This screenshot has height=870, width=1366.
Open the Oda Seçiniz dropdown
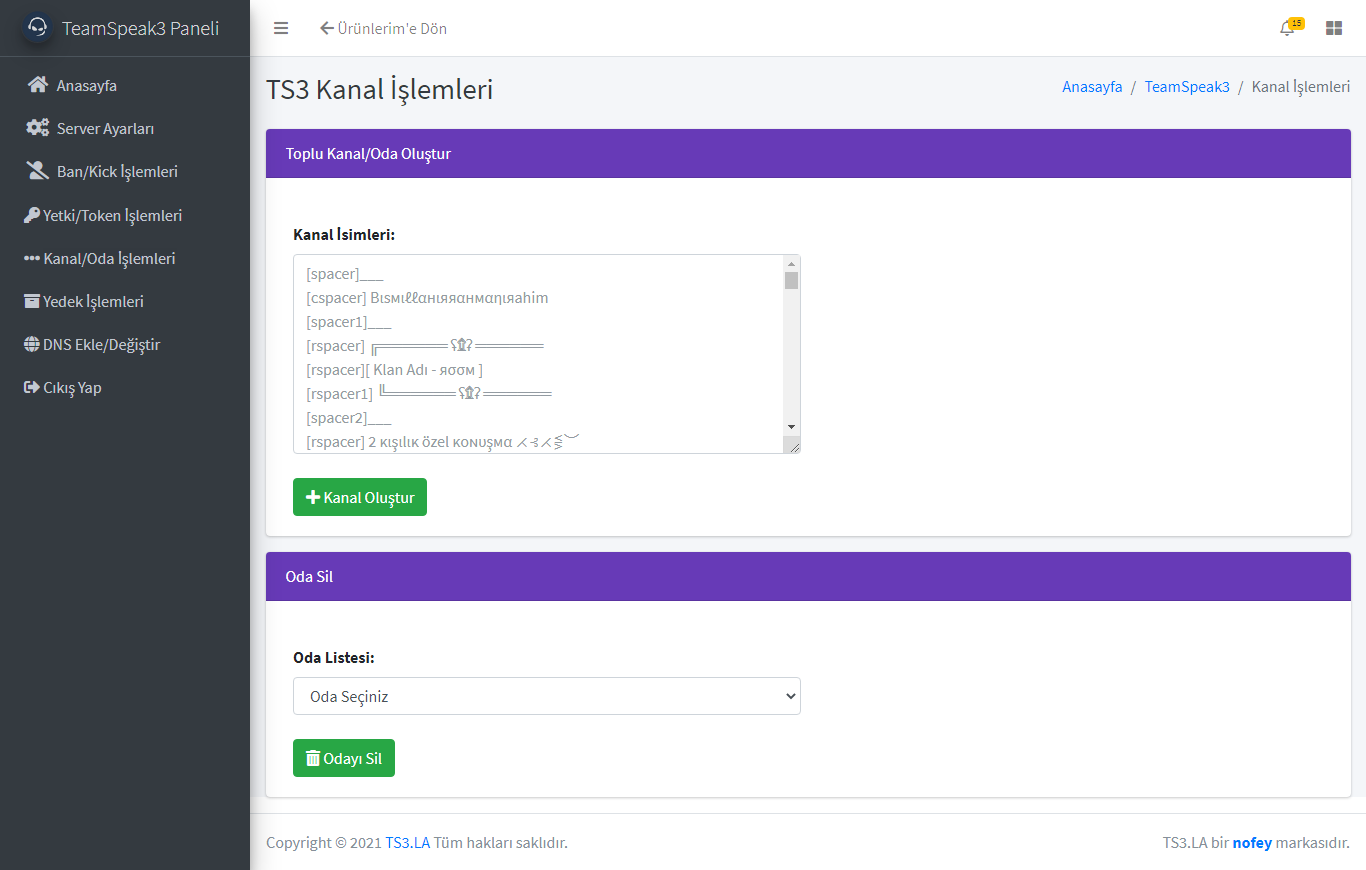(x=546, y=696)
